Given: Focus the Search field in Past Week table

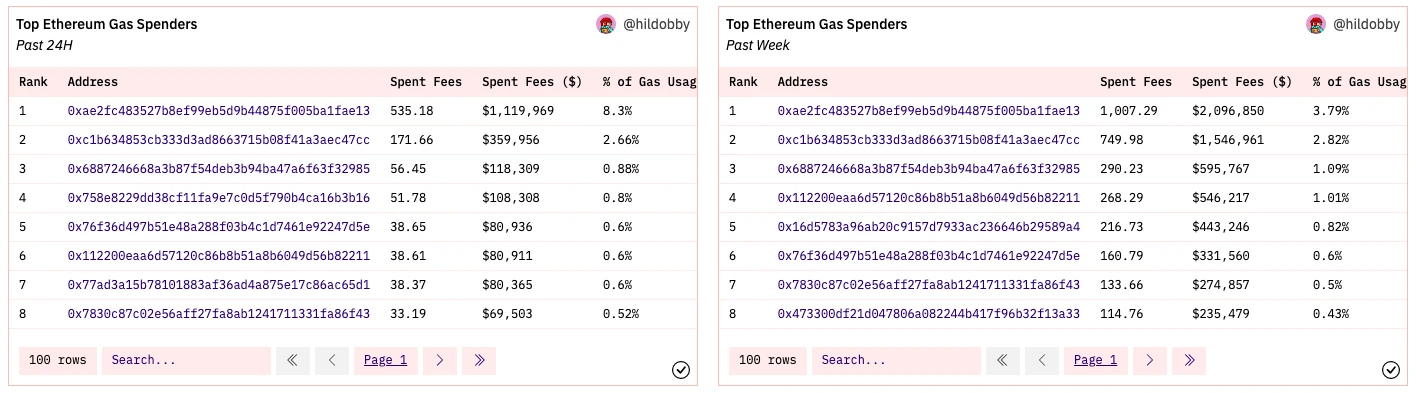Looking at the screenshot, I should click(896, 360).
